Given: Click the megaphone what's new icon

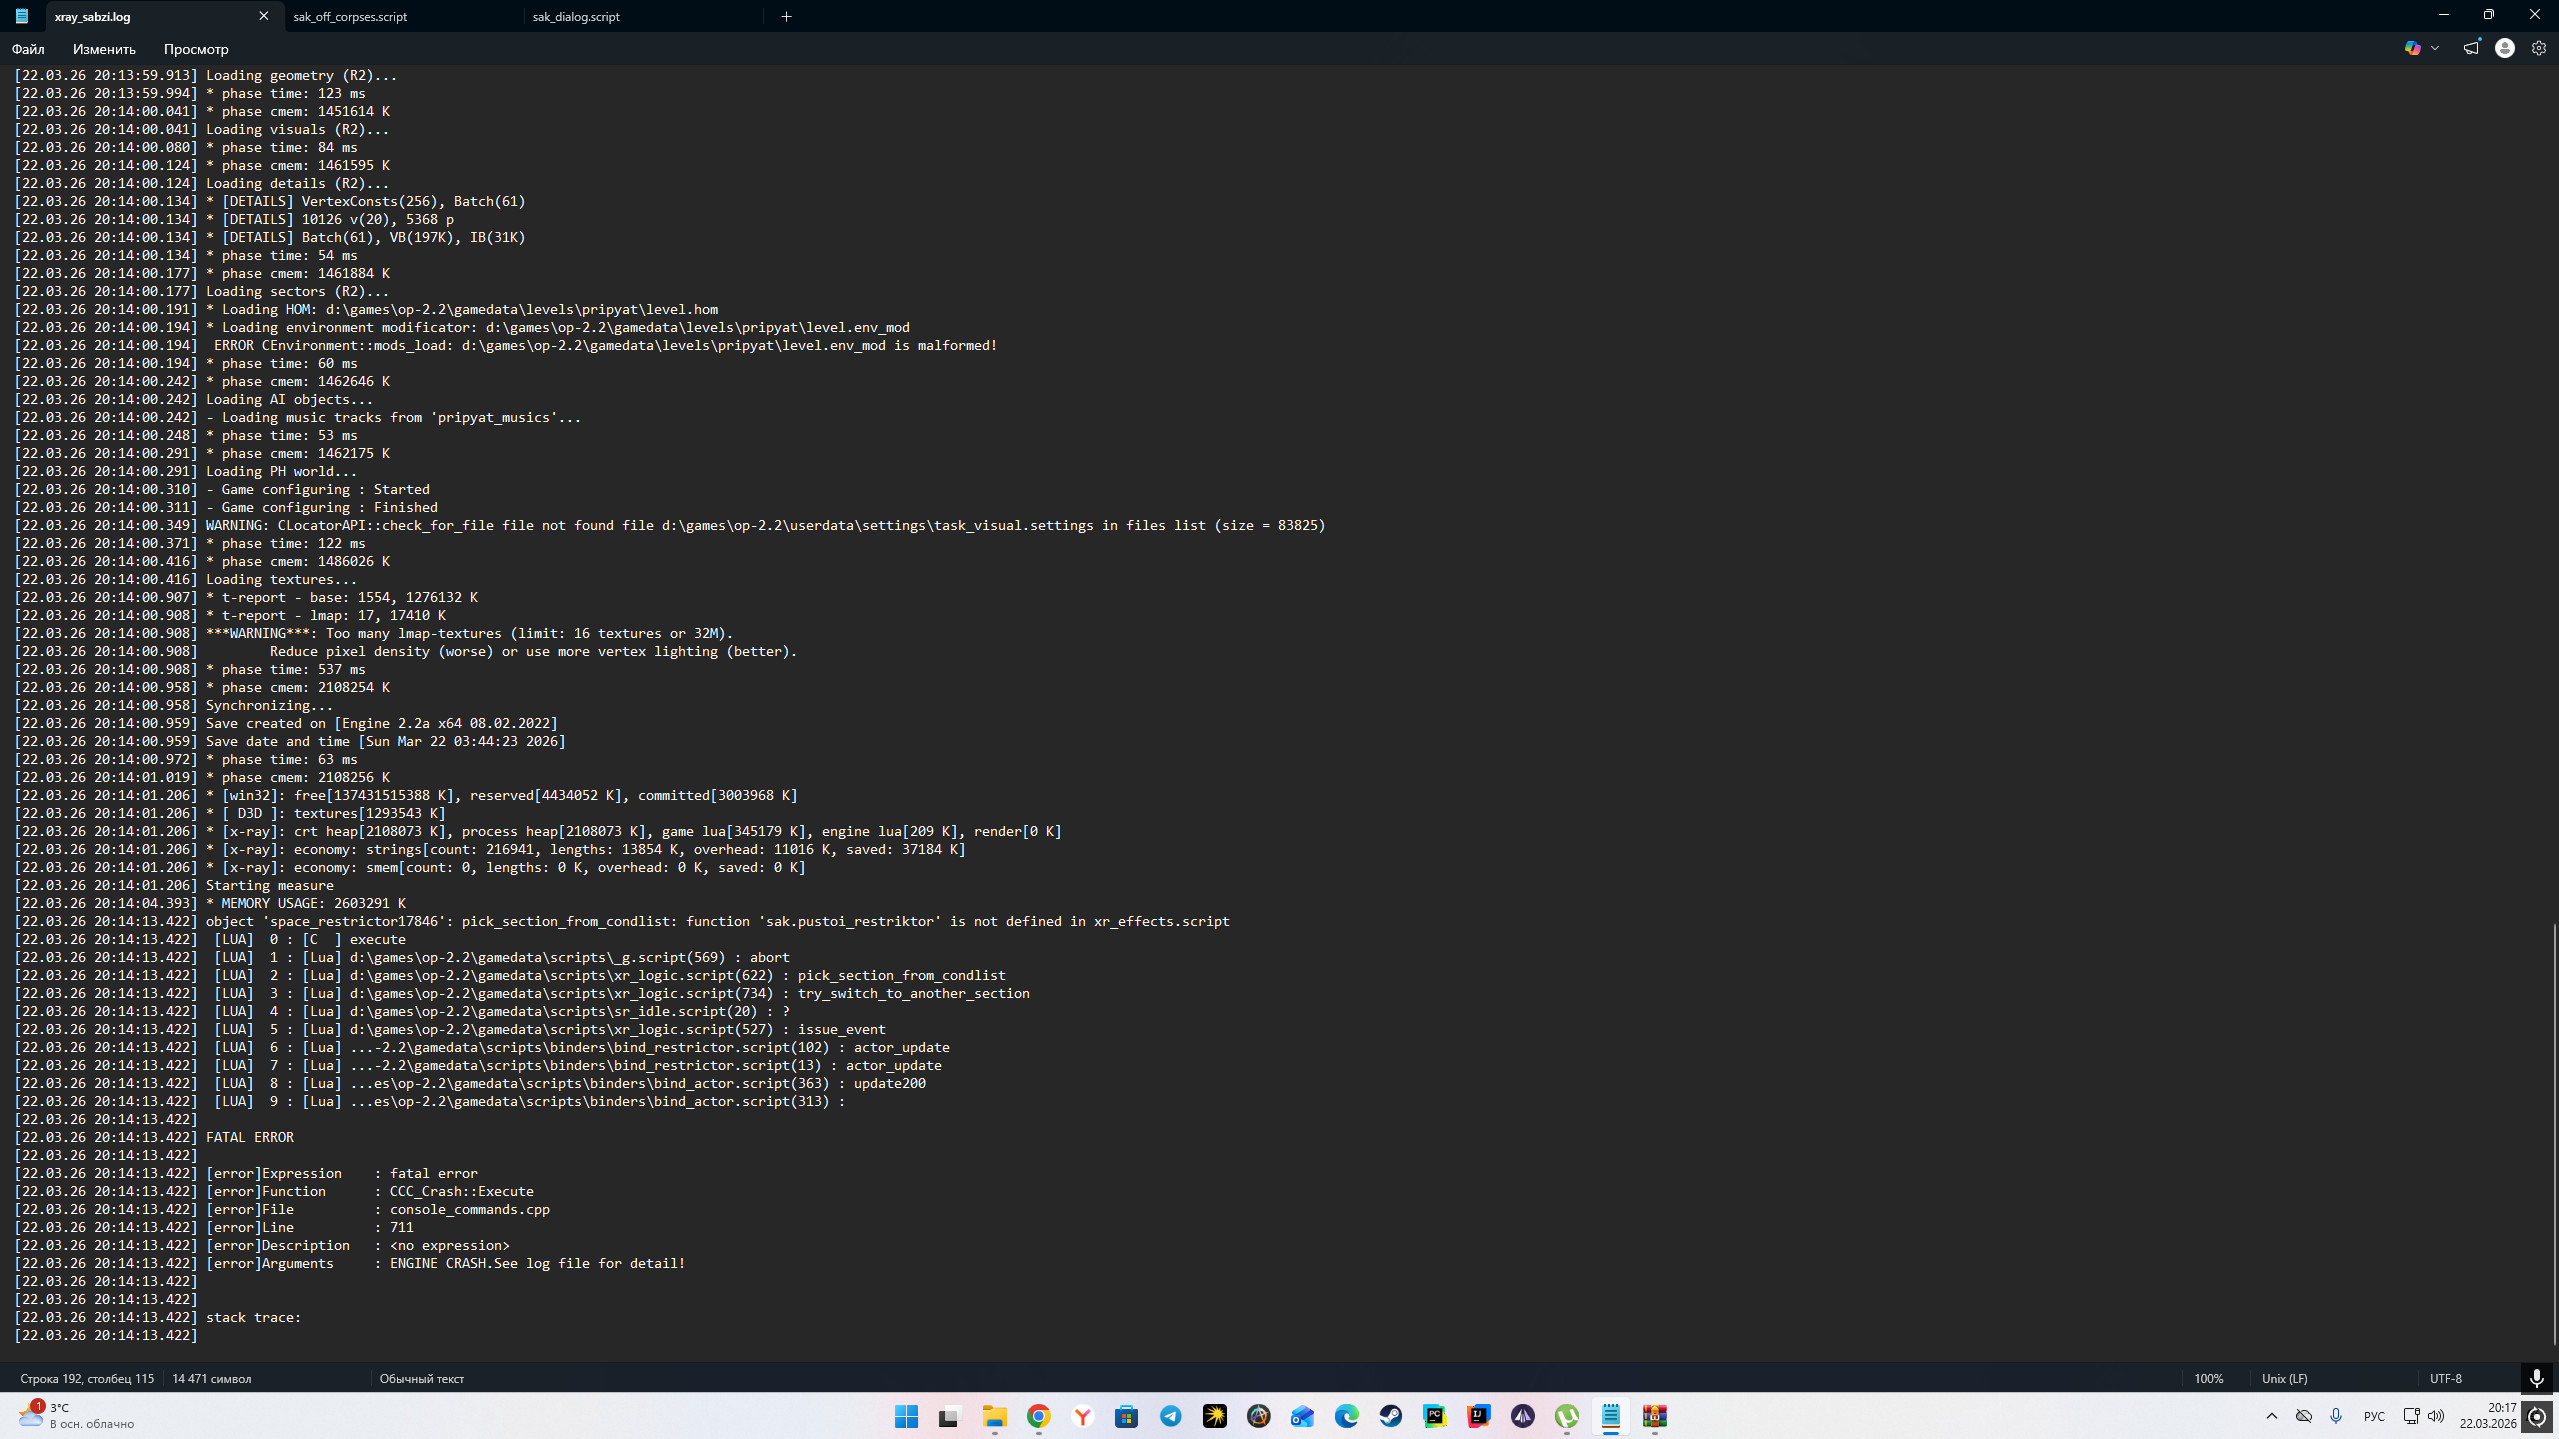Looking at the screenshot, I should (x=2471, y=48).
